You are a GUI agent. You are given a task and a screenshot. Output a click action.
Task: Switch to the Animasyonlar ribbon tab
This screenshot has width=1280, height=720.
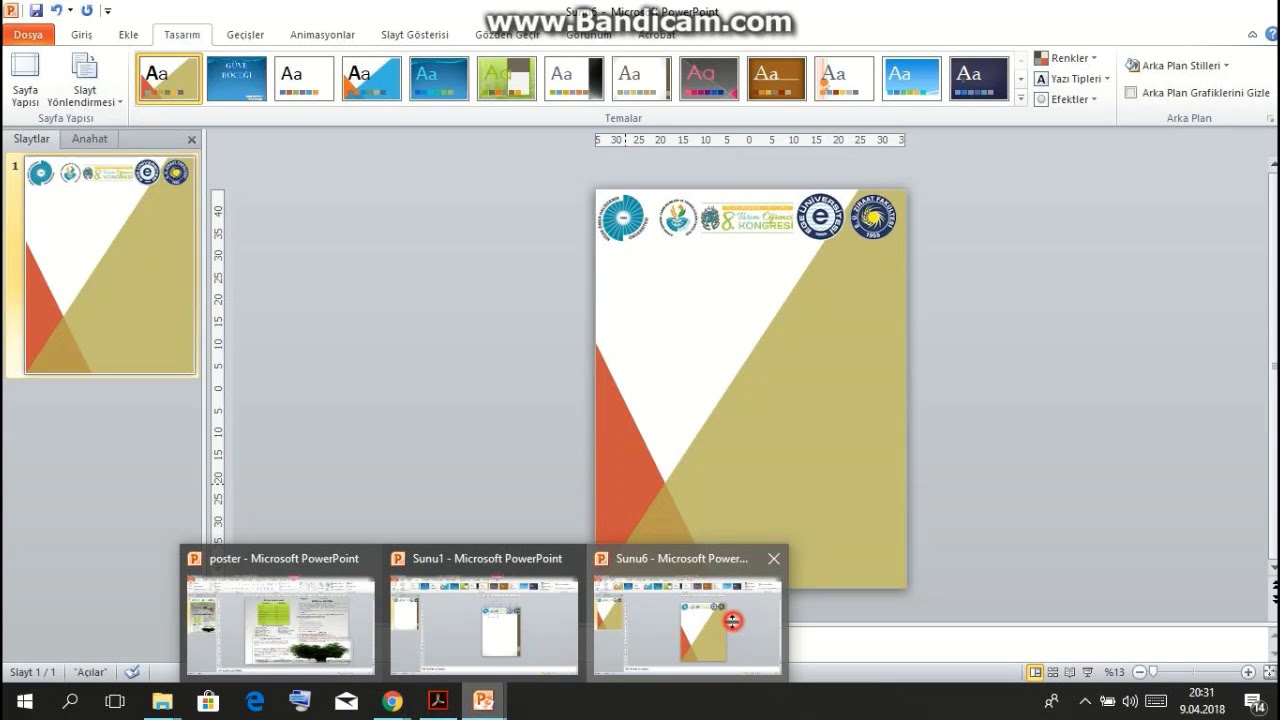click(322, 34)
